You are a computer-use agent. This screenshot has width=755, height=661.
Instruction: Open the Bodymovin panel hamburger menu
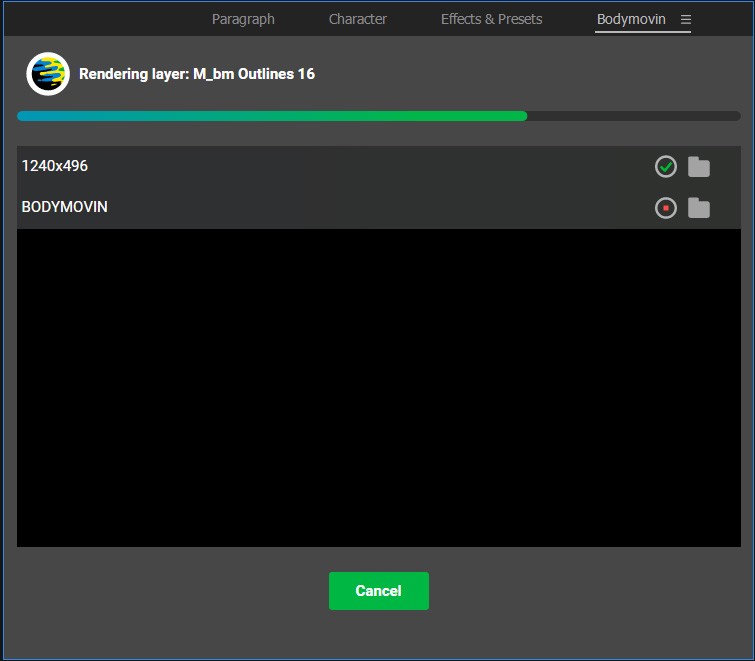(x=686, y=19)
